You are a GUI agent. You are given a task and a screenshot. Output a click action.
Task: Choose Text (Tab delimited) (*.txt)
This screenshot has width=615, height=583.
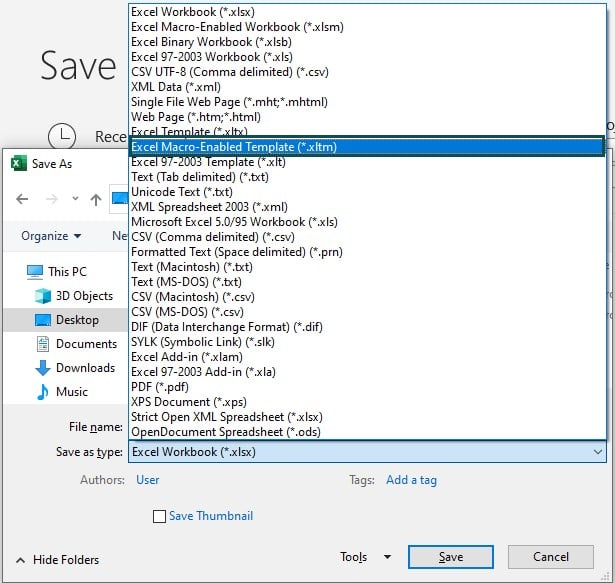(367, 177)
